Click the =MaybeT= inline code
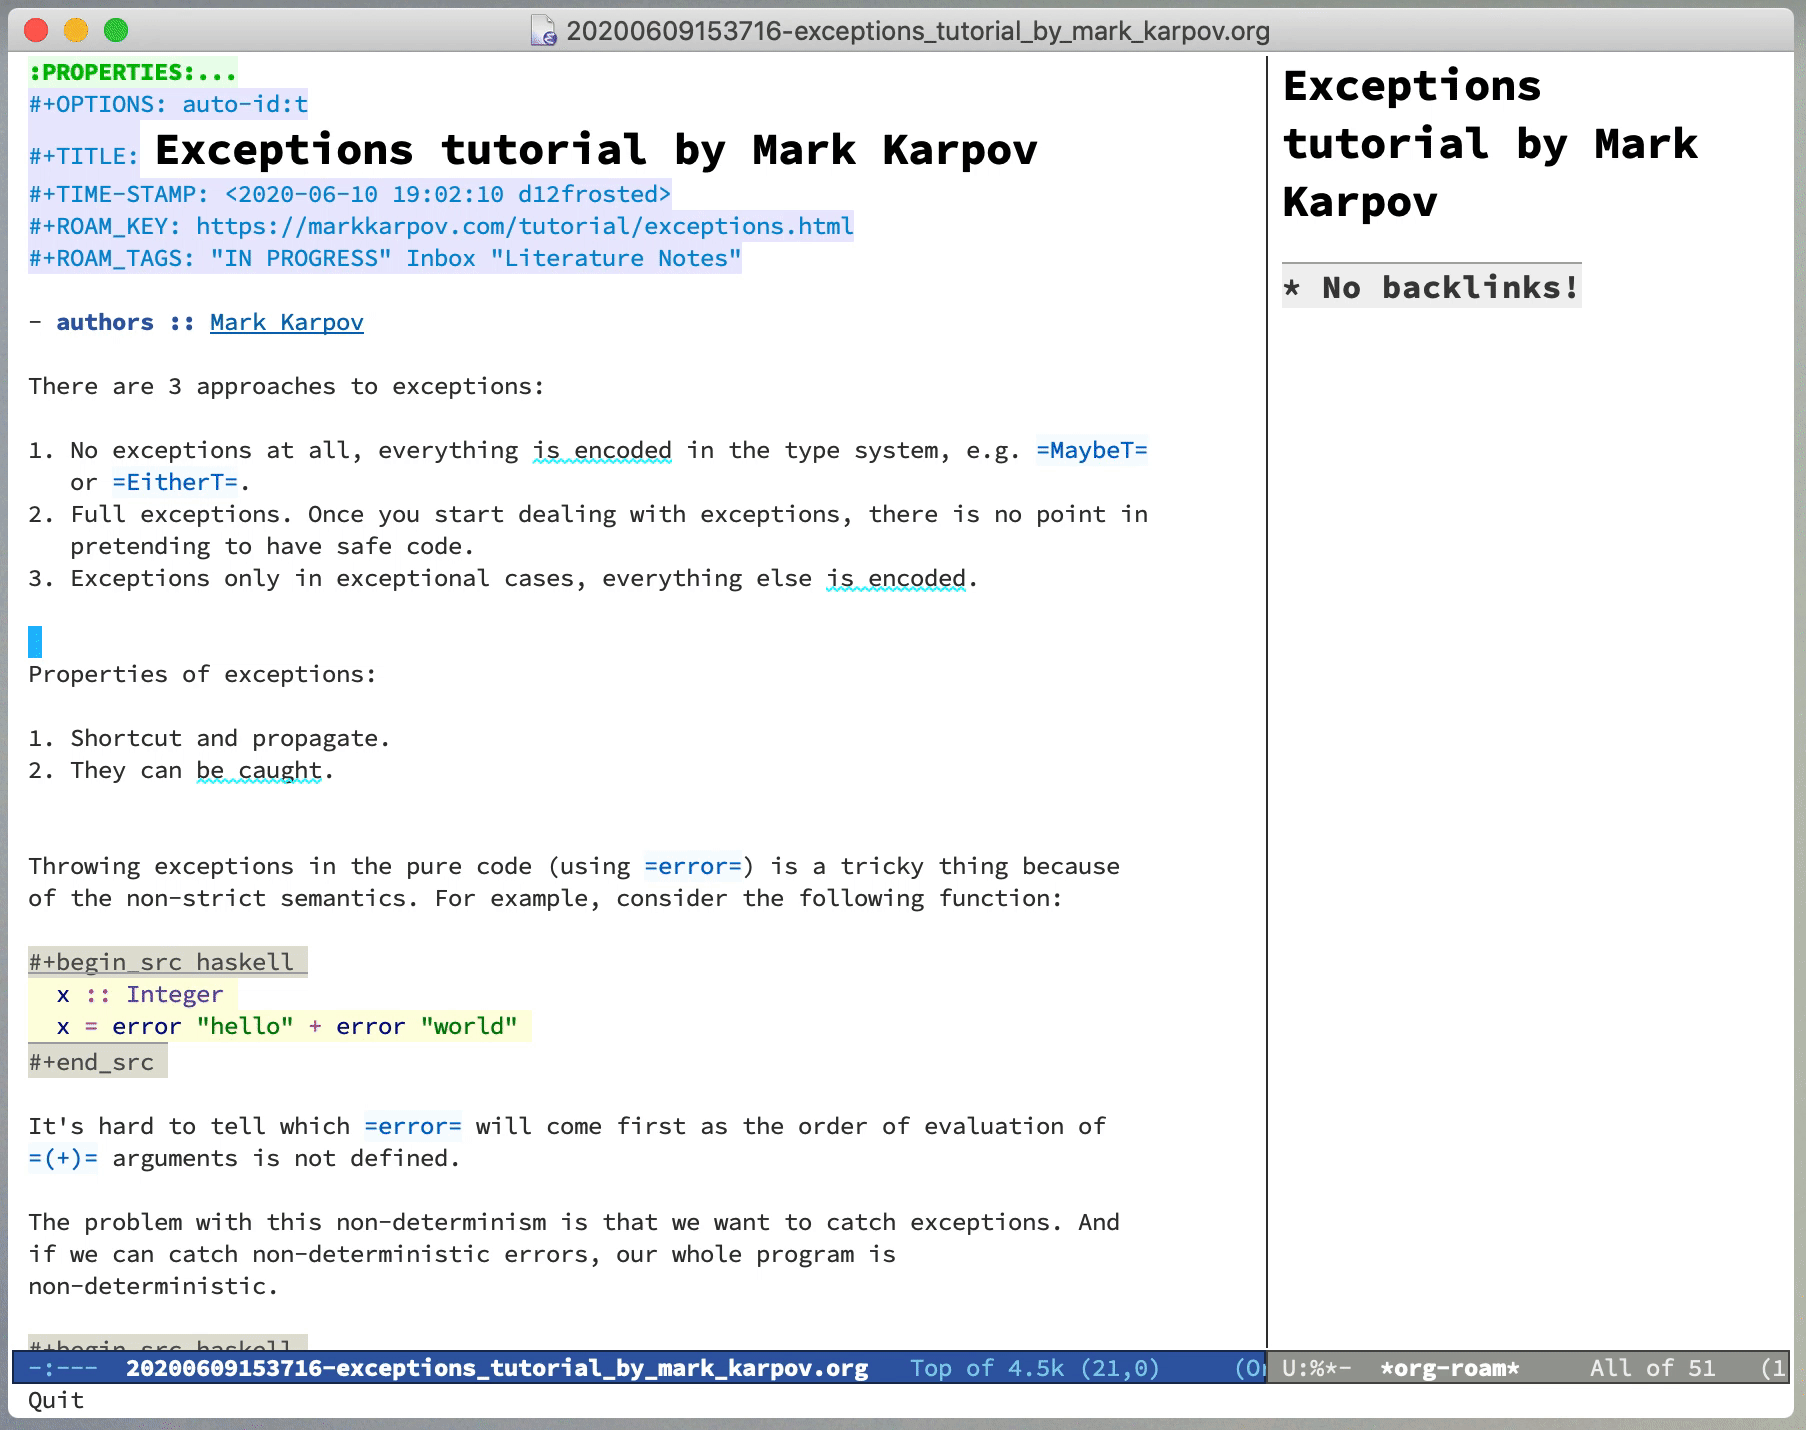 coord(1091,450)
